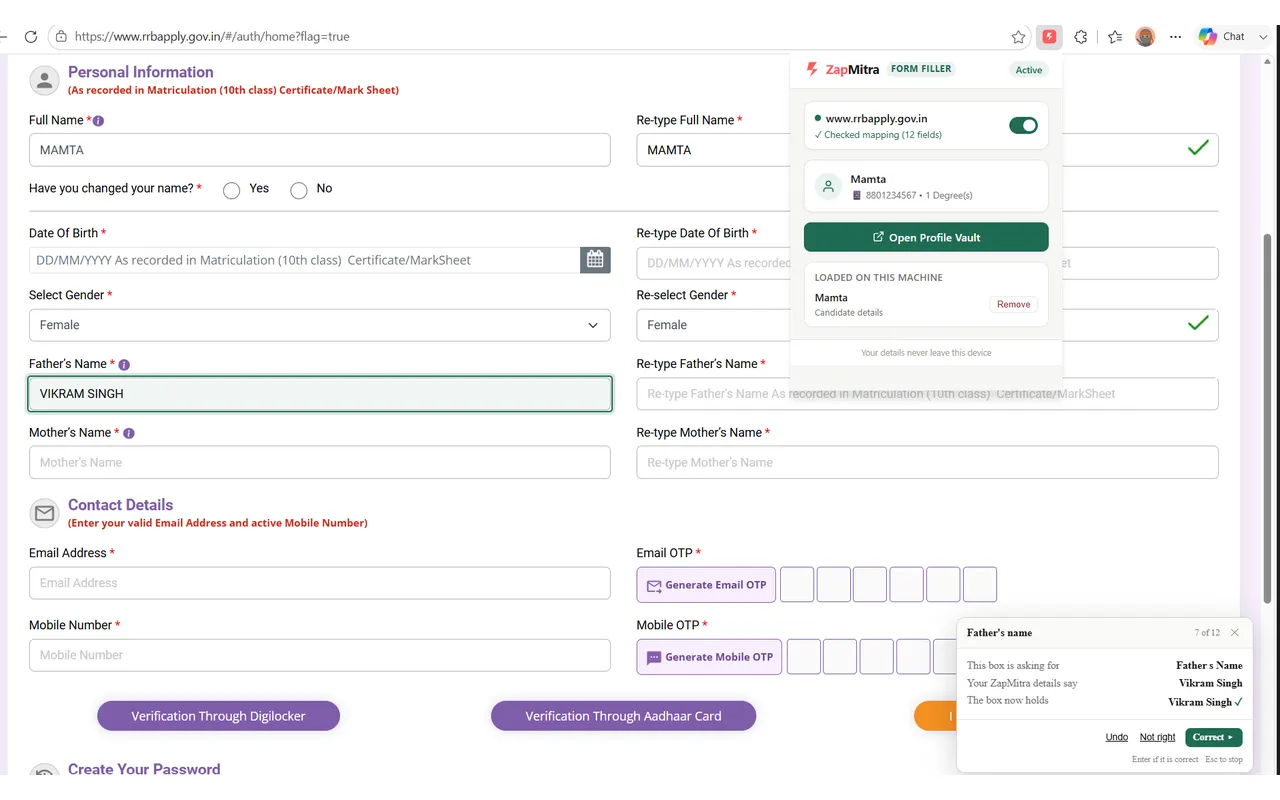This screenshot has width=1280, height=800.
Task: Click the Email Address input field
Action: (320, 583)
